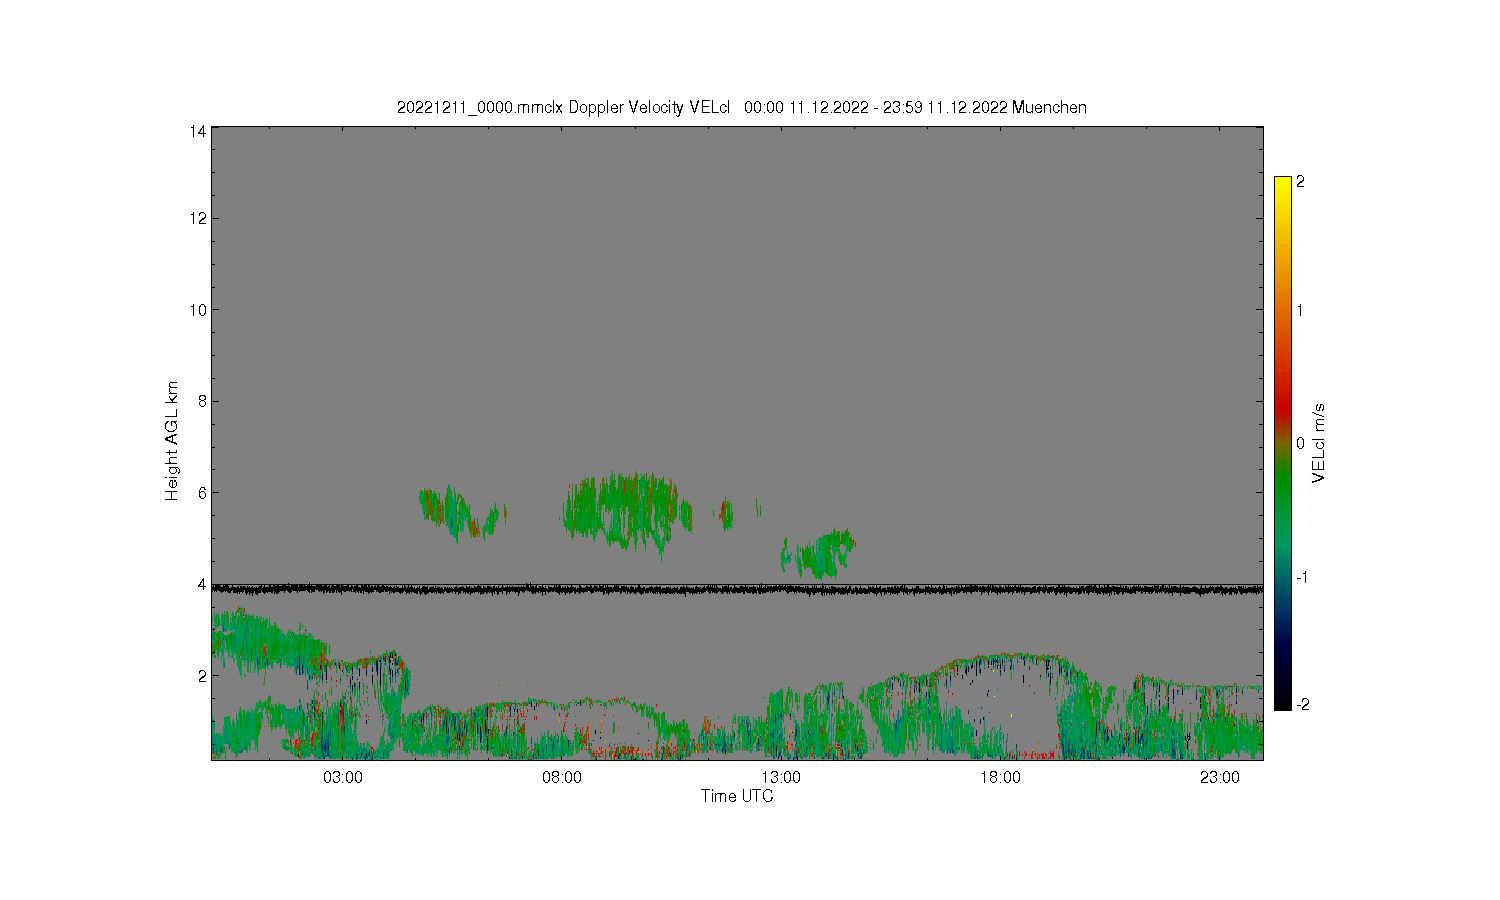Screen dimensions: 1500x900
Task: Click the 'Height AGL km' axis label
Action: coord(172,441)
